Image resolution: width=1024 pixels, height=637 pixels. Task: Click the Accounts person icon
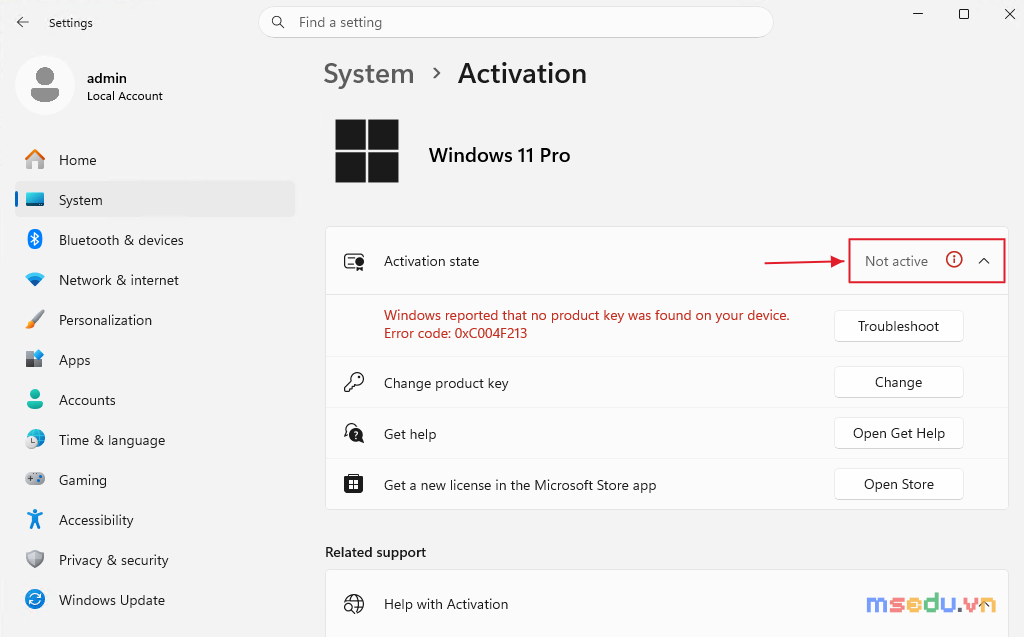35,399
